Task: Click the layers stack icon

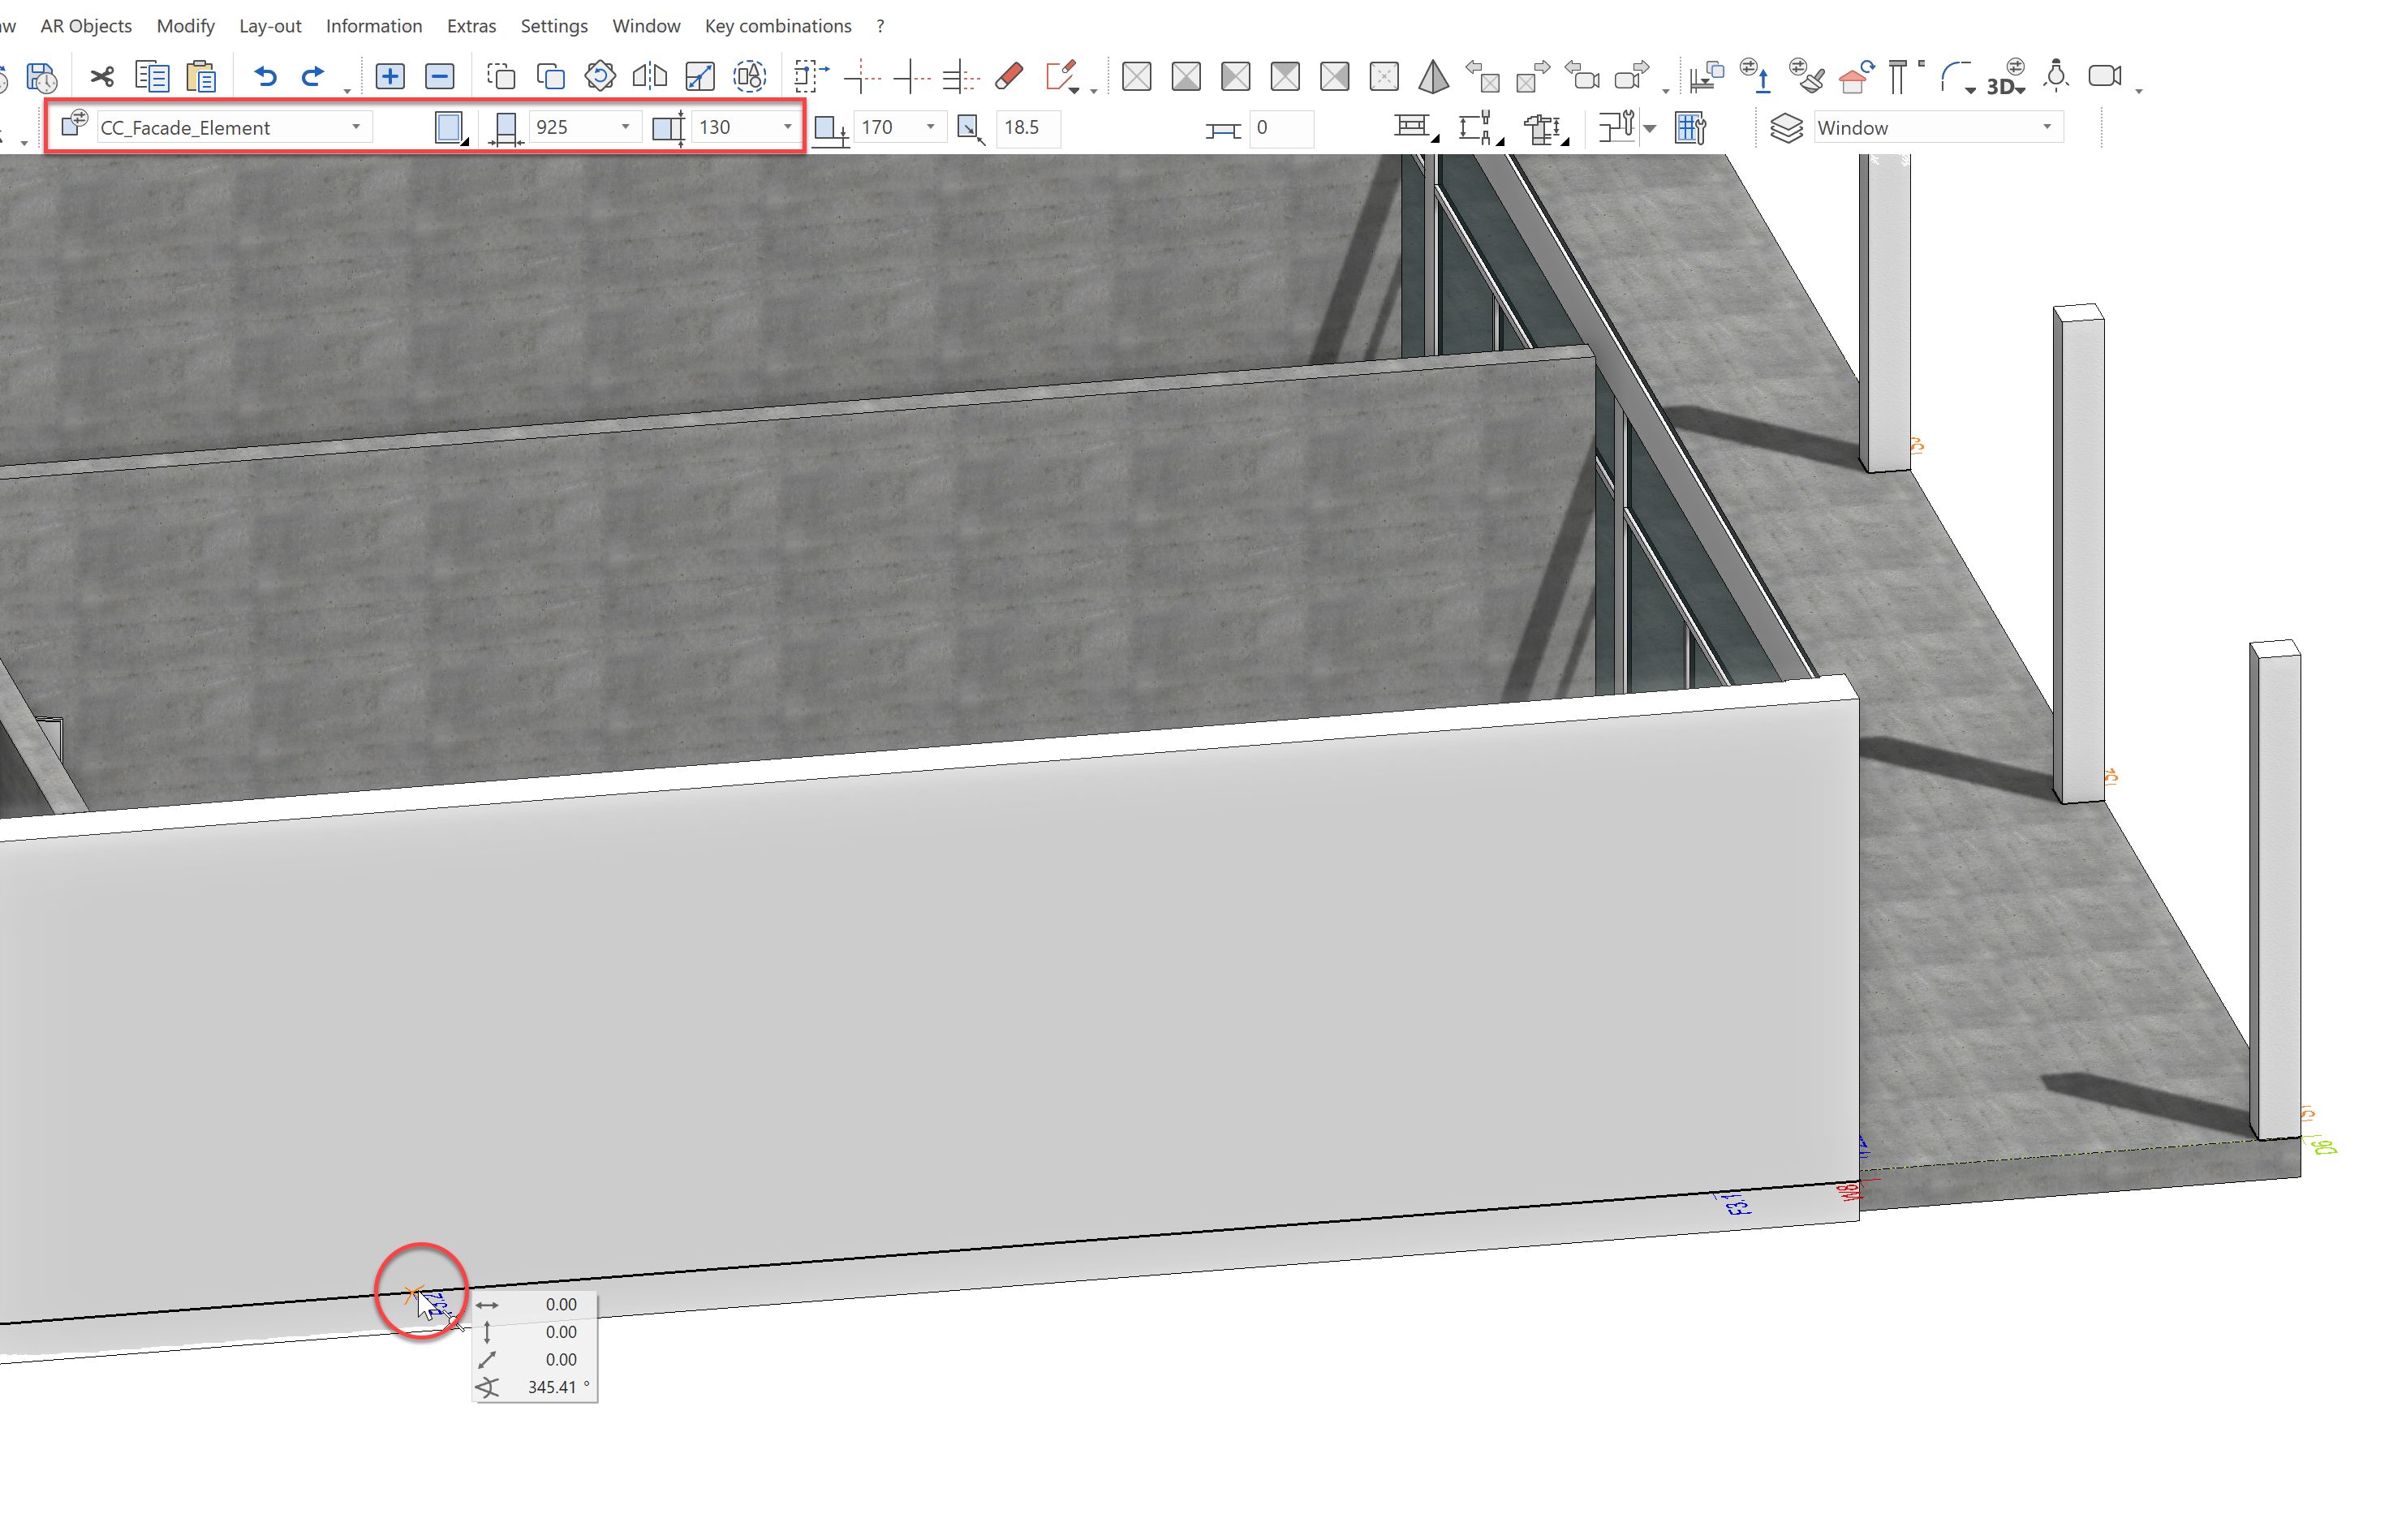Action: point(1786,128)
